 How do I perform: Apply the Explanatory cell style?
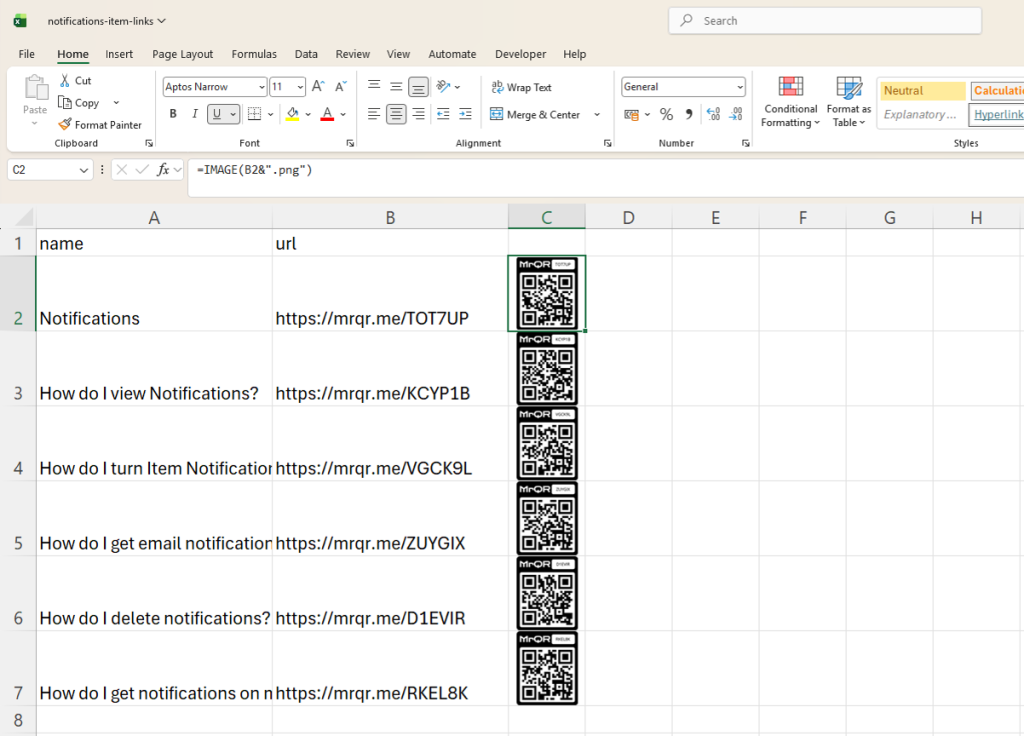[922, 114]
